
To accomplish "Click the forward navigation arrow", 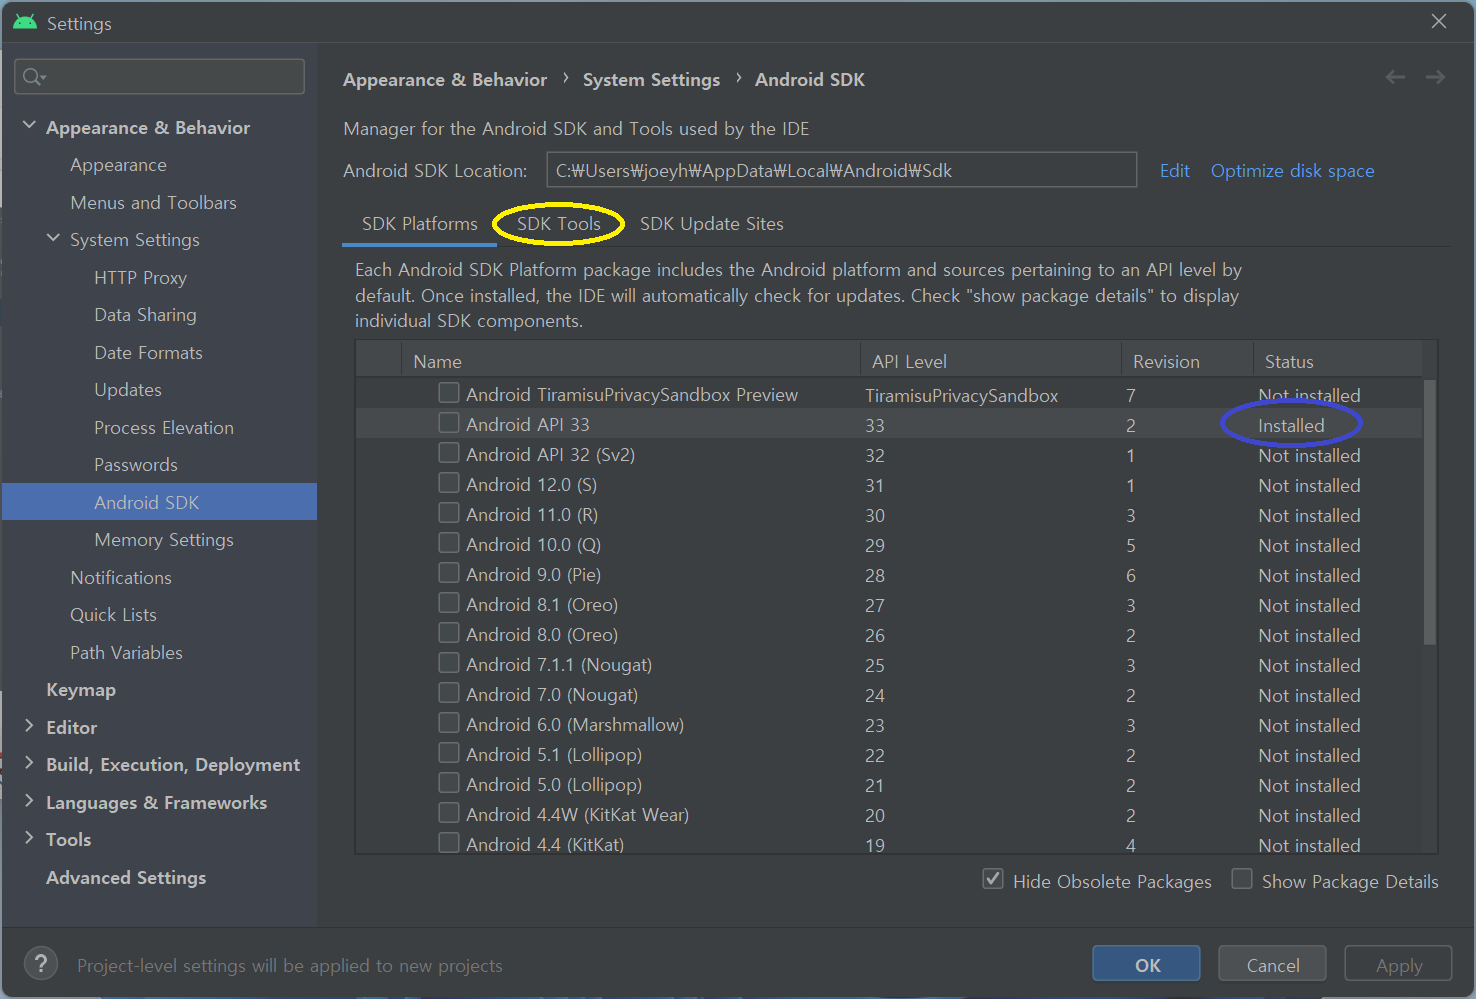I will click(1435, 77).
